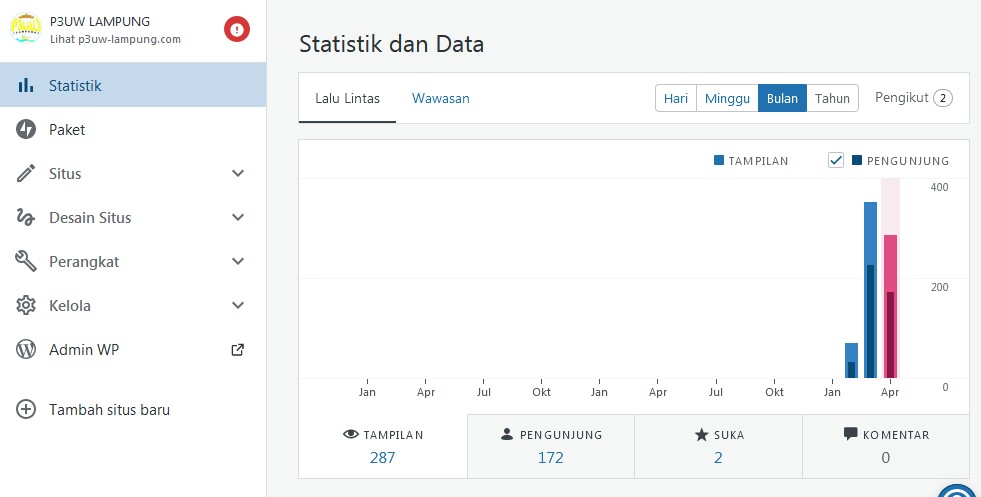Screen dimensions: 981x497
Task: Click the Perangkat wrench icon
Action: coord(26,261)
